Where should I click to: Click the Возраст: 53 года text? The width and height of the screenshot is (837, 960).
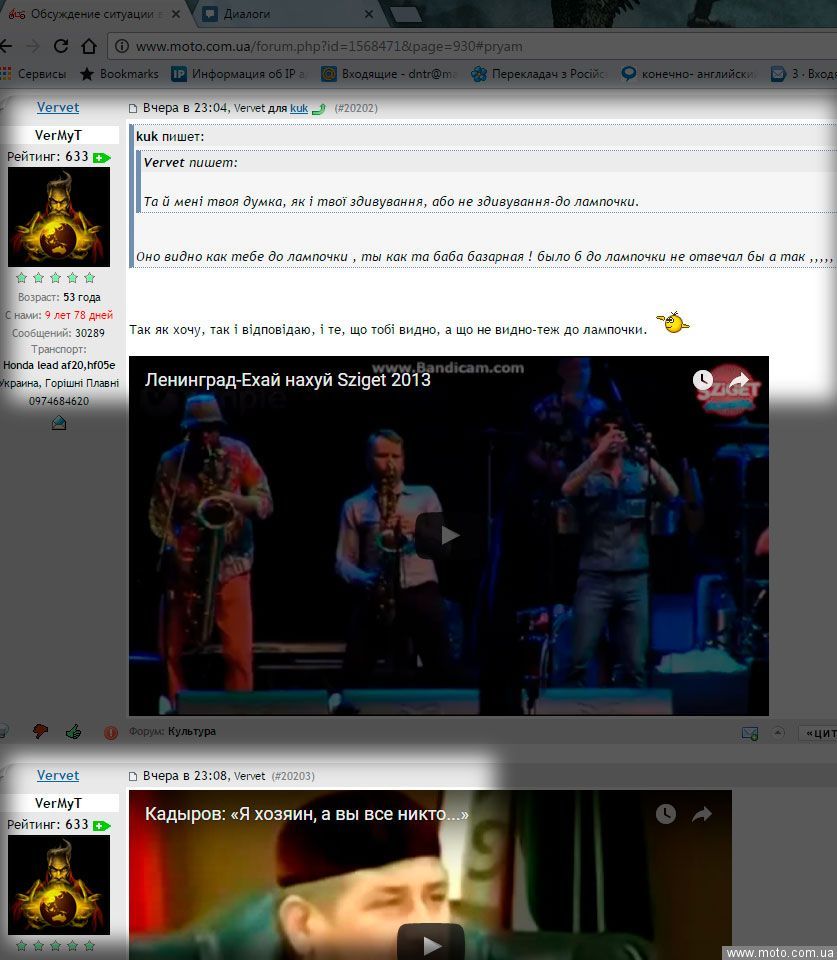point(59,298)
